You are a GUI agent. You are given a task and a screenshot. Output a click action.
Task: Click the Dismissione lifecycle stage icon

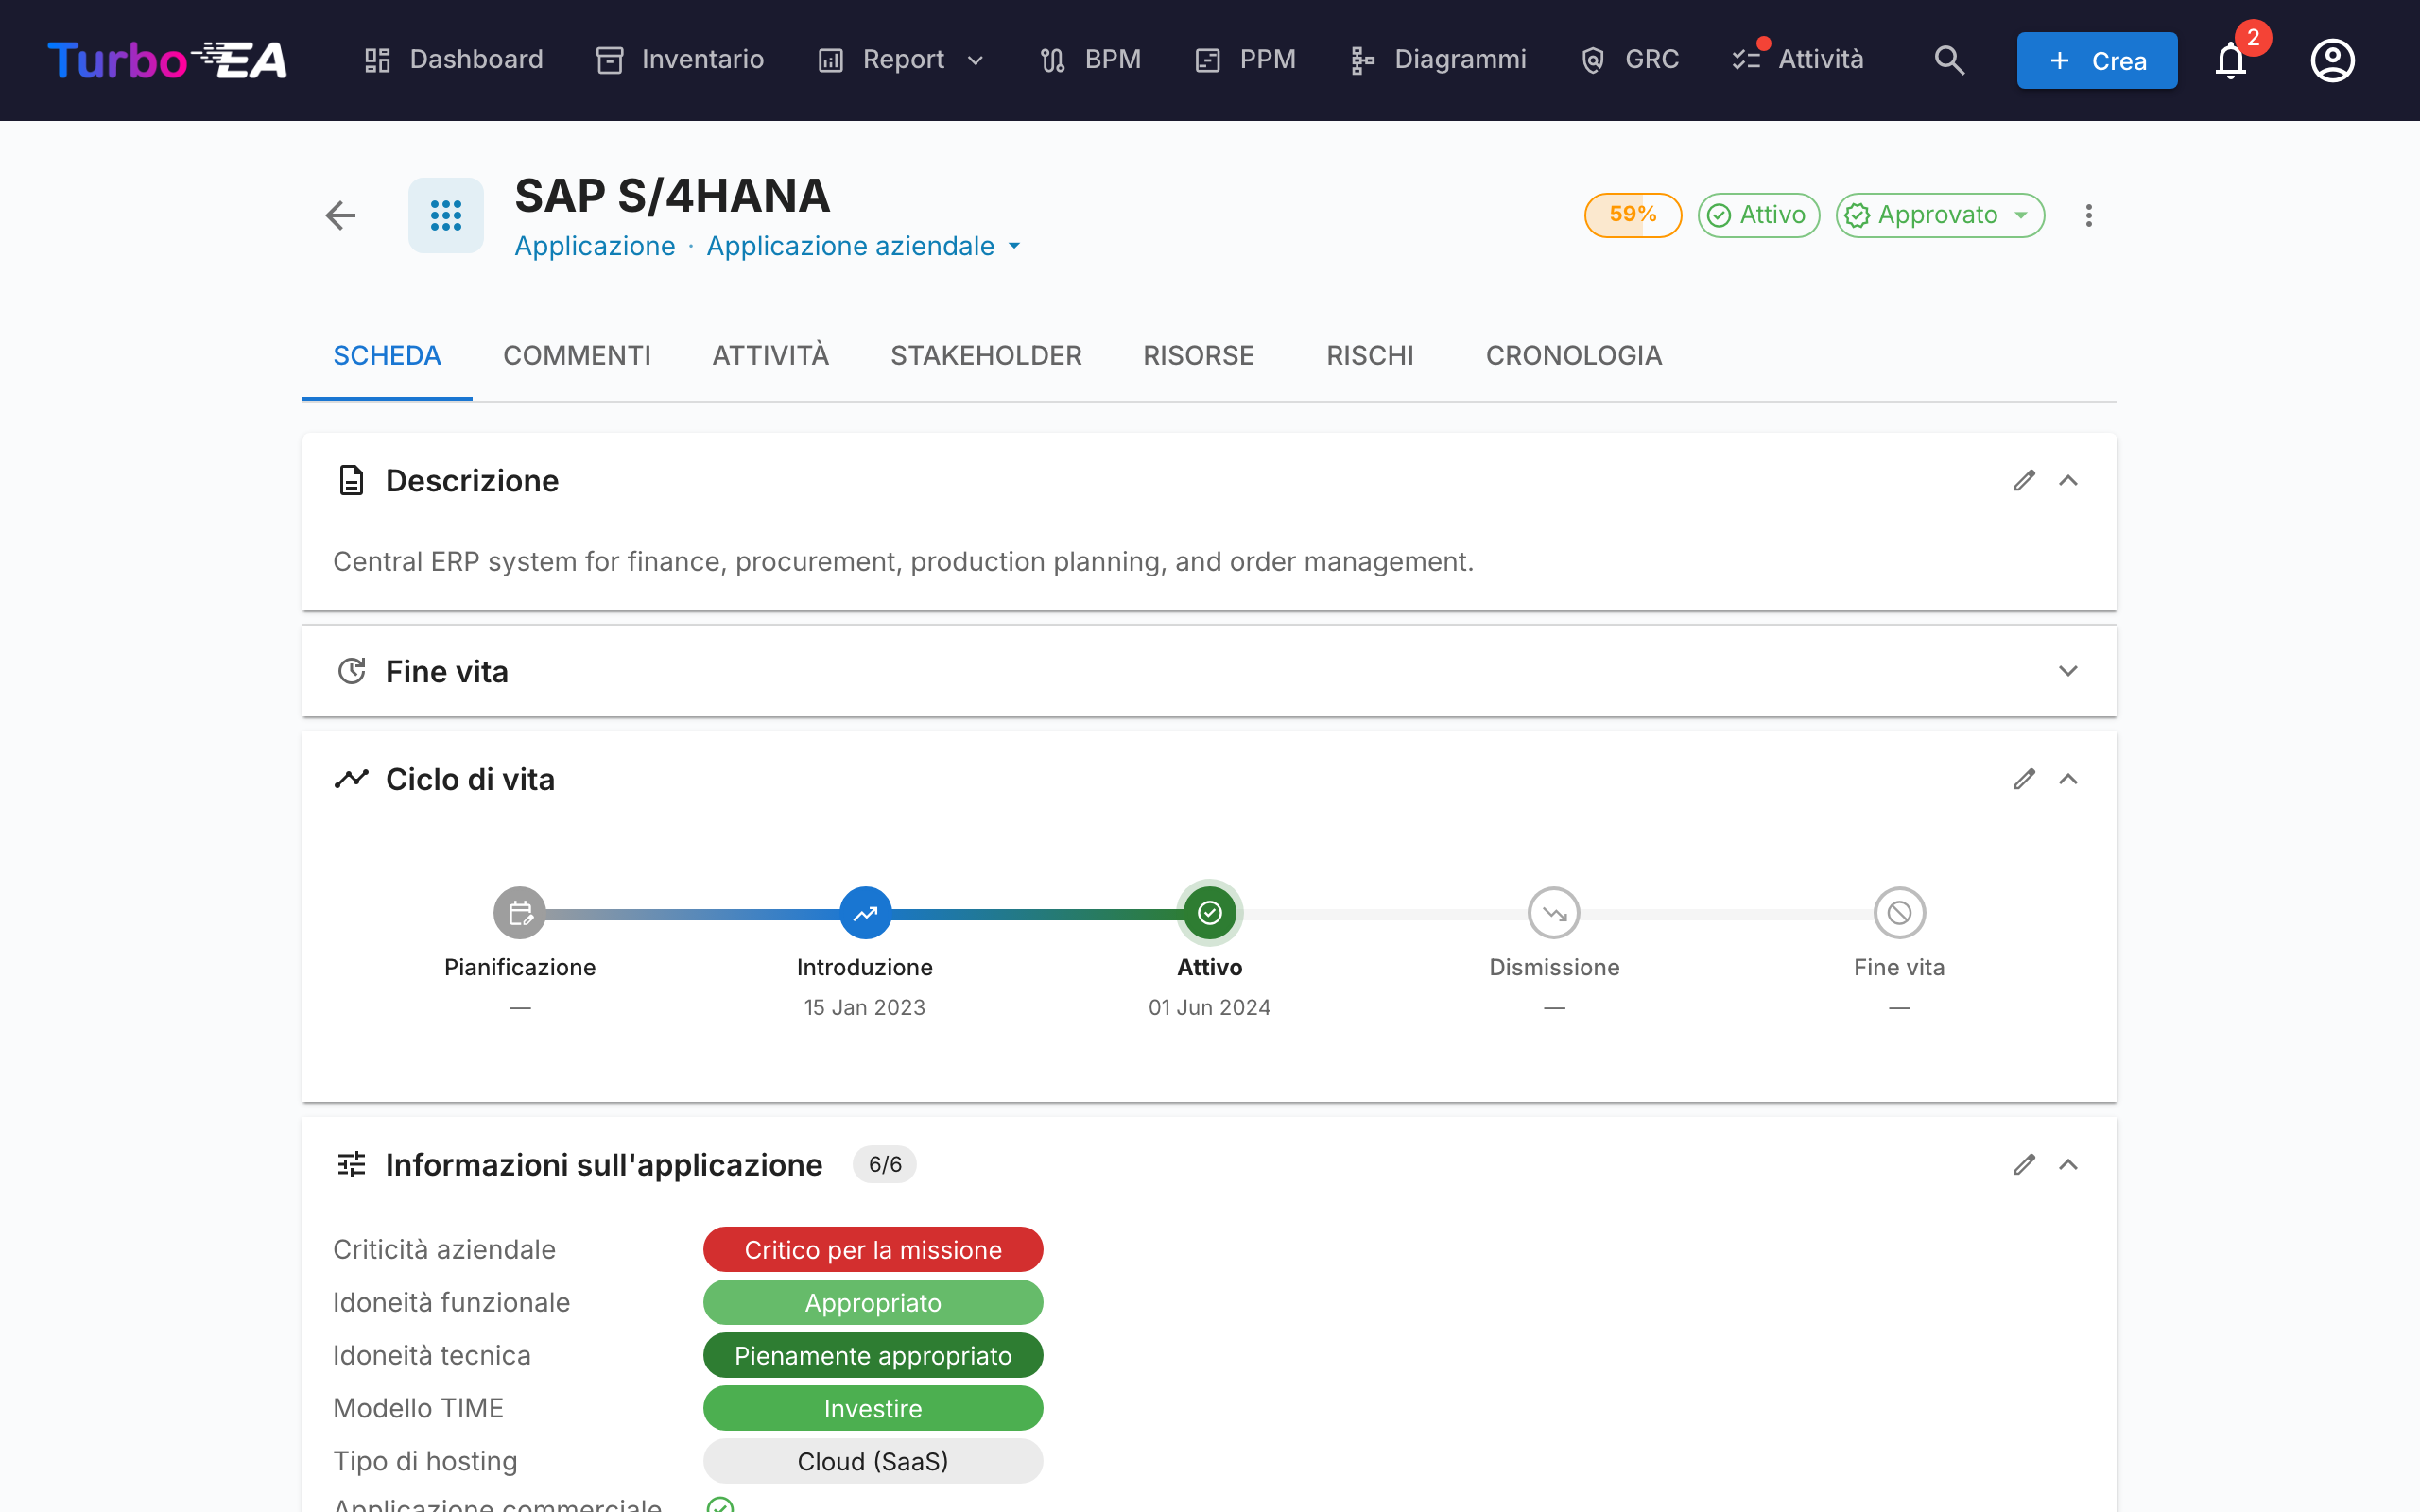(x=1554, y=913)
